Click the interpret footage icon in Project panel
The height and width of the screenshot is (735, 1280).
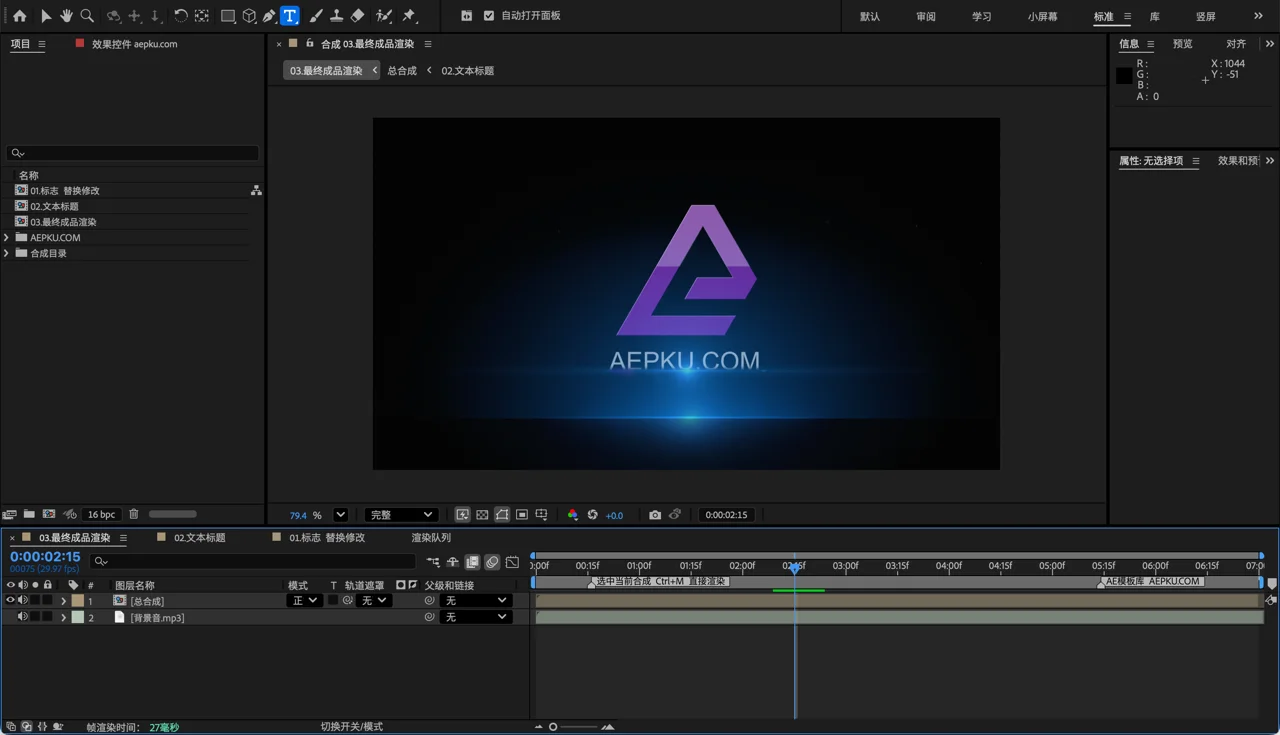(x=9, y=514)
